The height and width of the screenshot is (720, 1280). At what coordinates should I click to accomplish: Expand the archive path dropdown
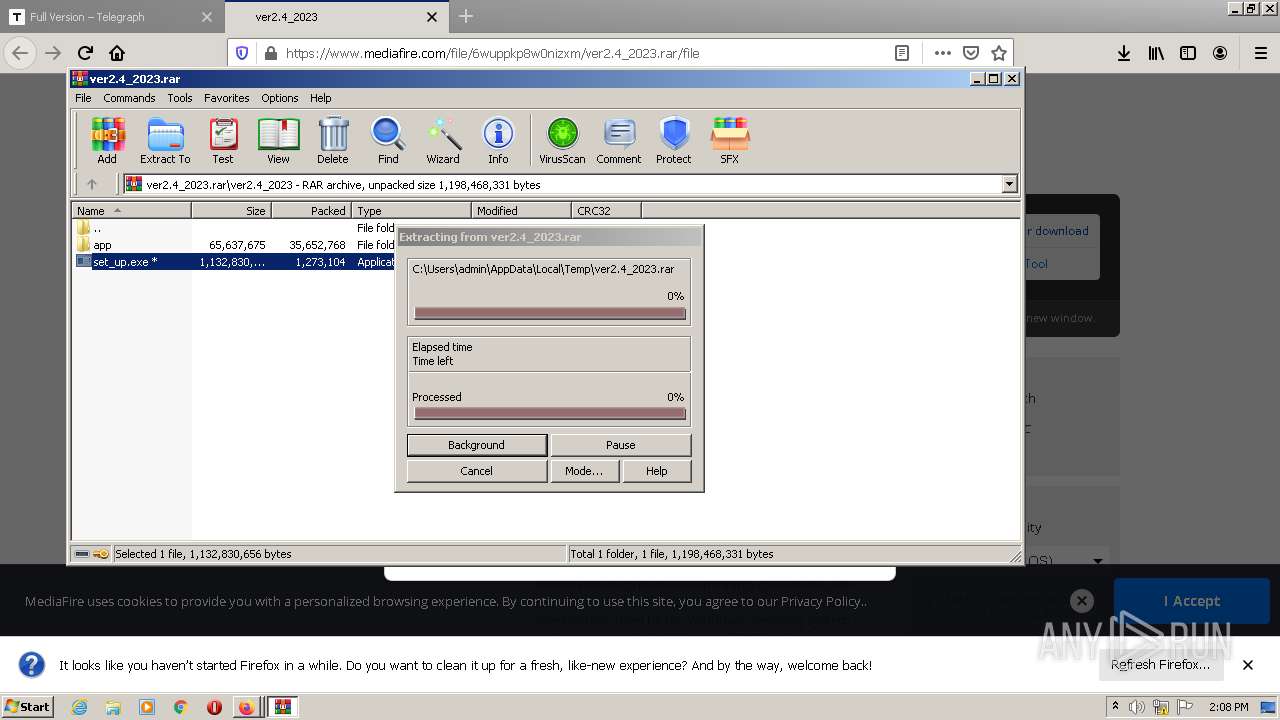(x=1009, y=184)
